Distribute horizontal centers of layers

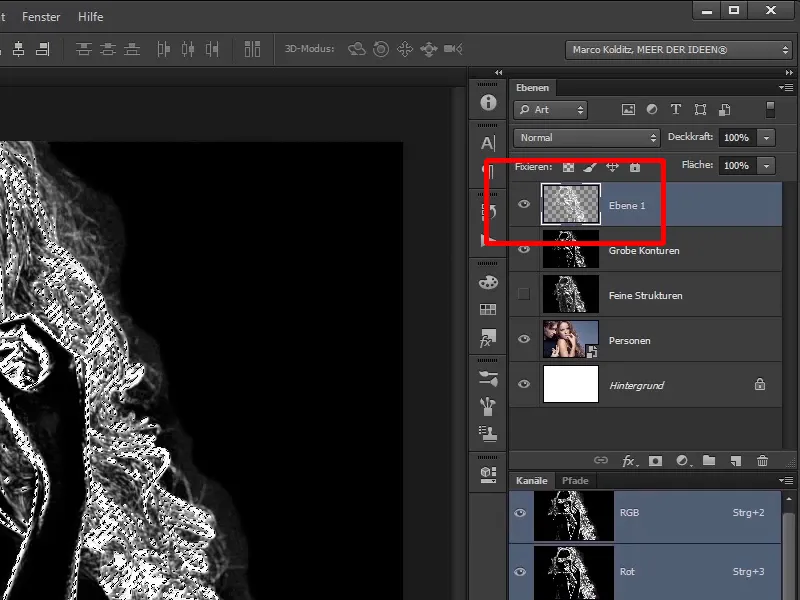pyautogui.click(x=188, y=49)
